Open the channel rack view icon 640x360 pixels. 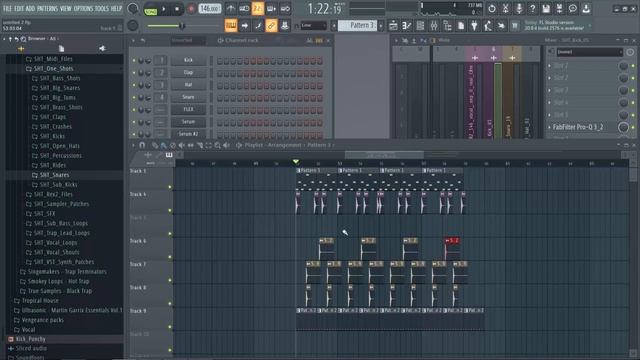[420, 26]
